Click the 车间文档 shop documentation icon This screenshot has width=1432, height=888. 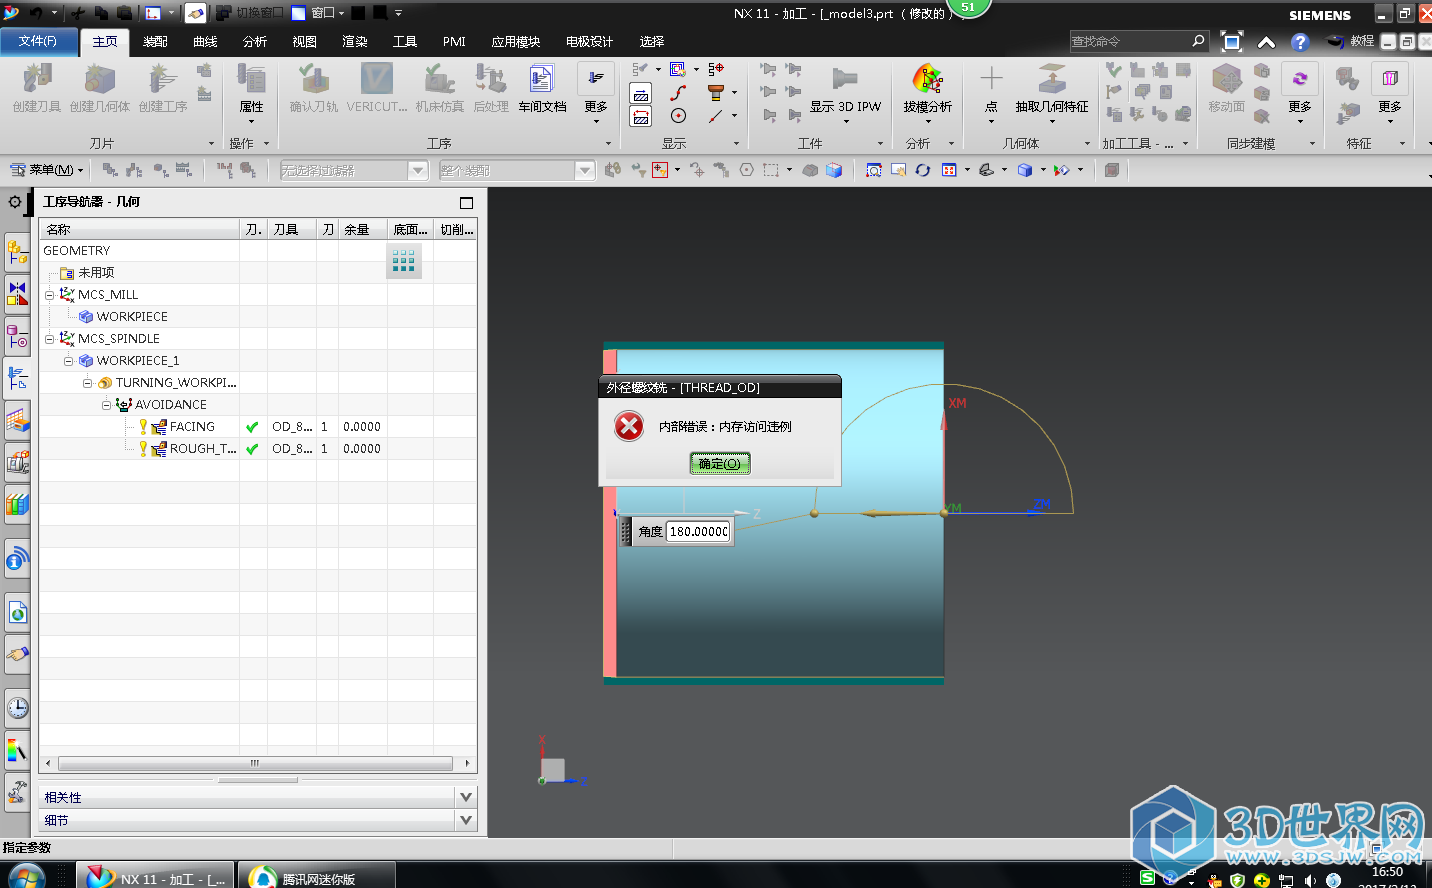tap(542, 88)
